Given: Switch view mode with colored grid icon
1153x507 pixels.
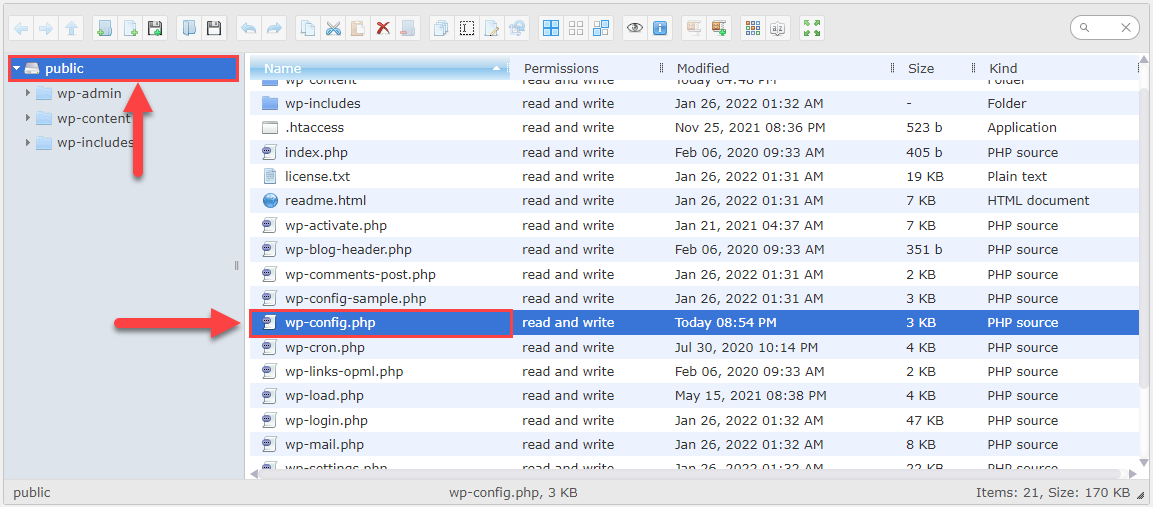Looking at the screenshot, I should [753, 28].
